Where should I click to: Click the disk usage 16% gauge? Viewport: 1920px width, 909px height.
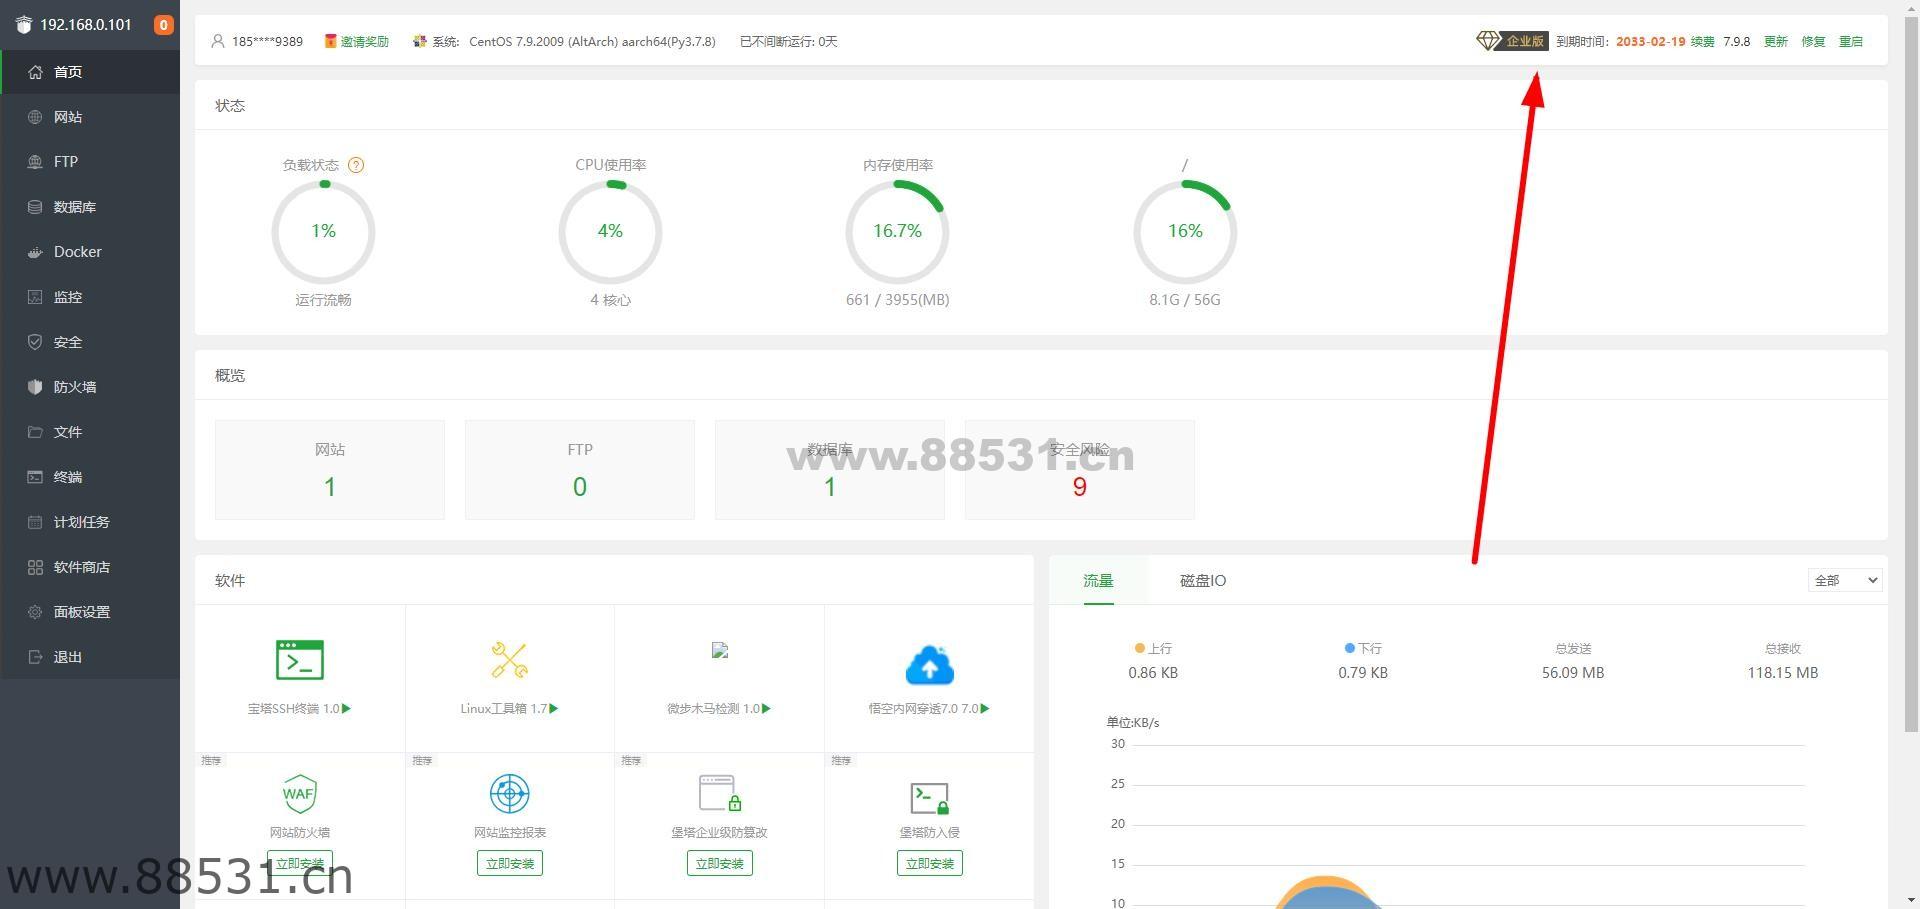click(1185, 232)
